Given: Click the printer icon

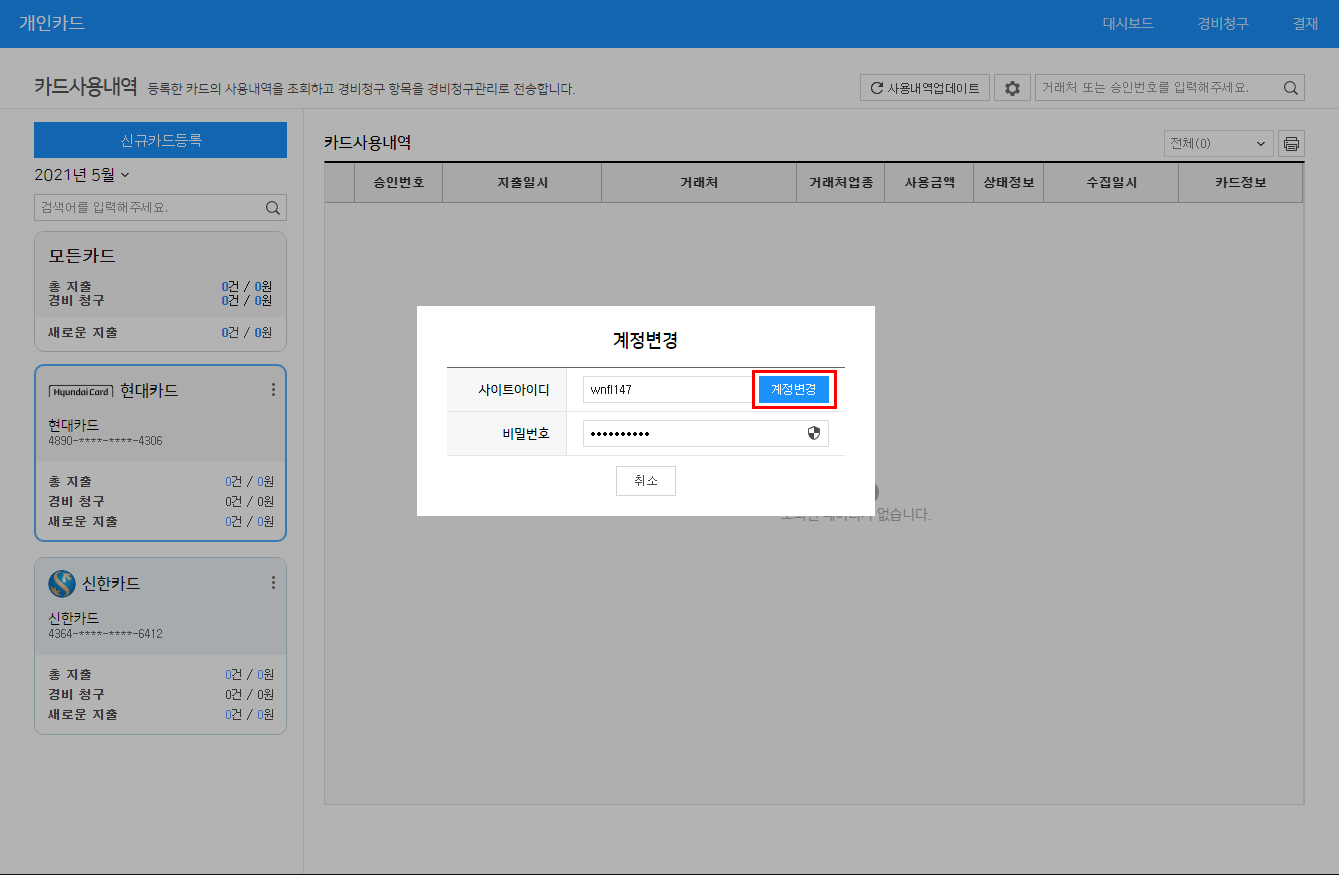Looking at the screenshot, I should [1291, 144].
